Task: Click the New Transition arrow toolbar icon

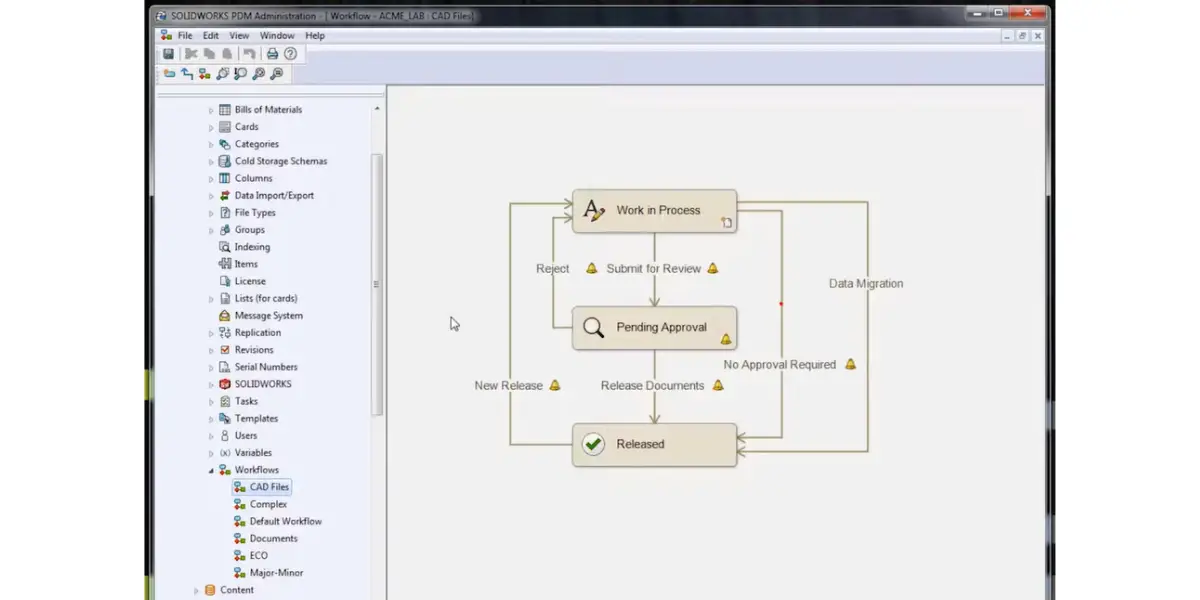Action: click(x=187, y=74)
